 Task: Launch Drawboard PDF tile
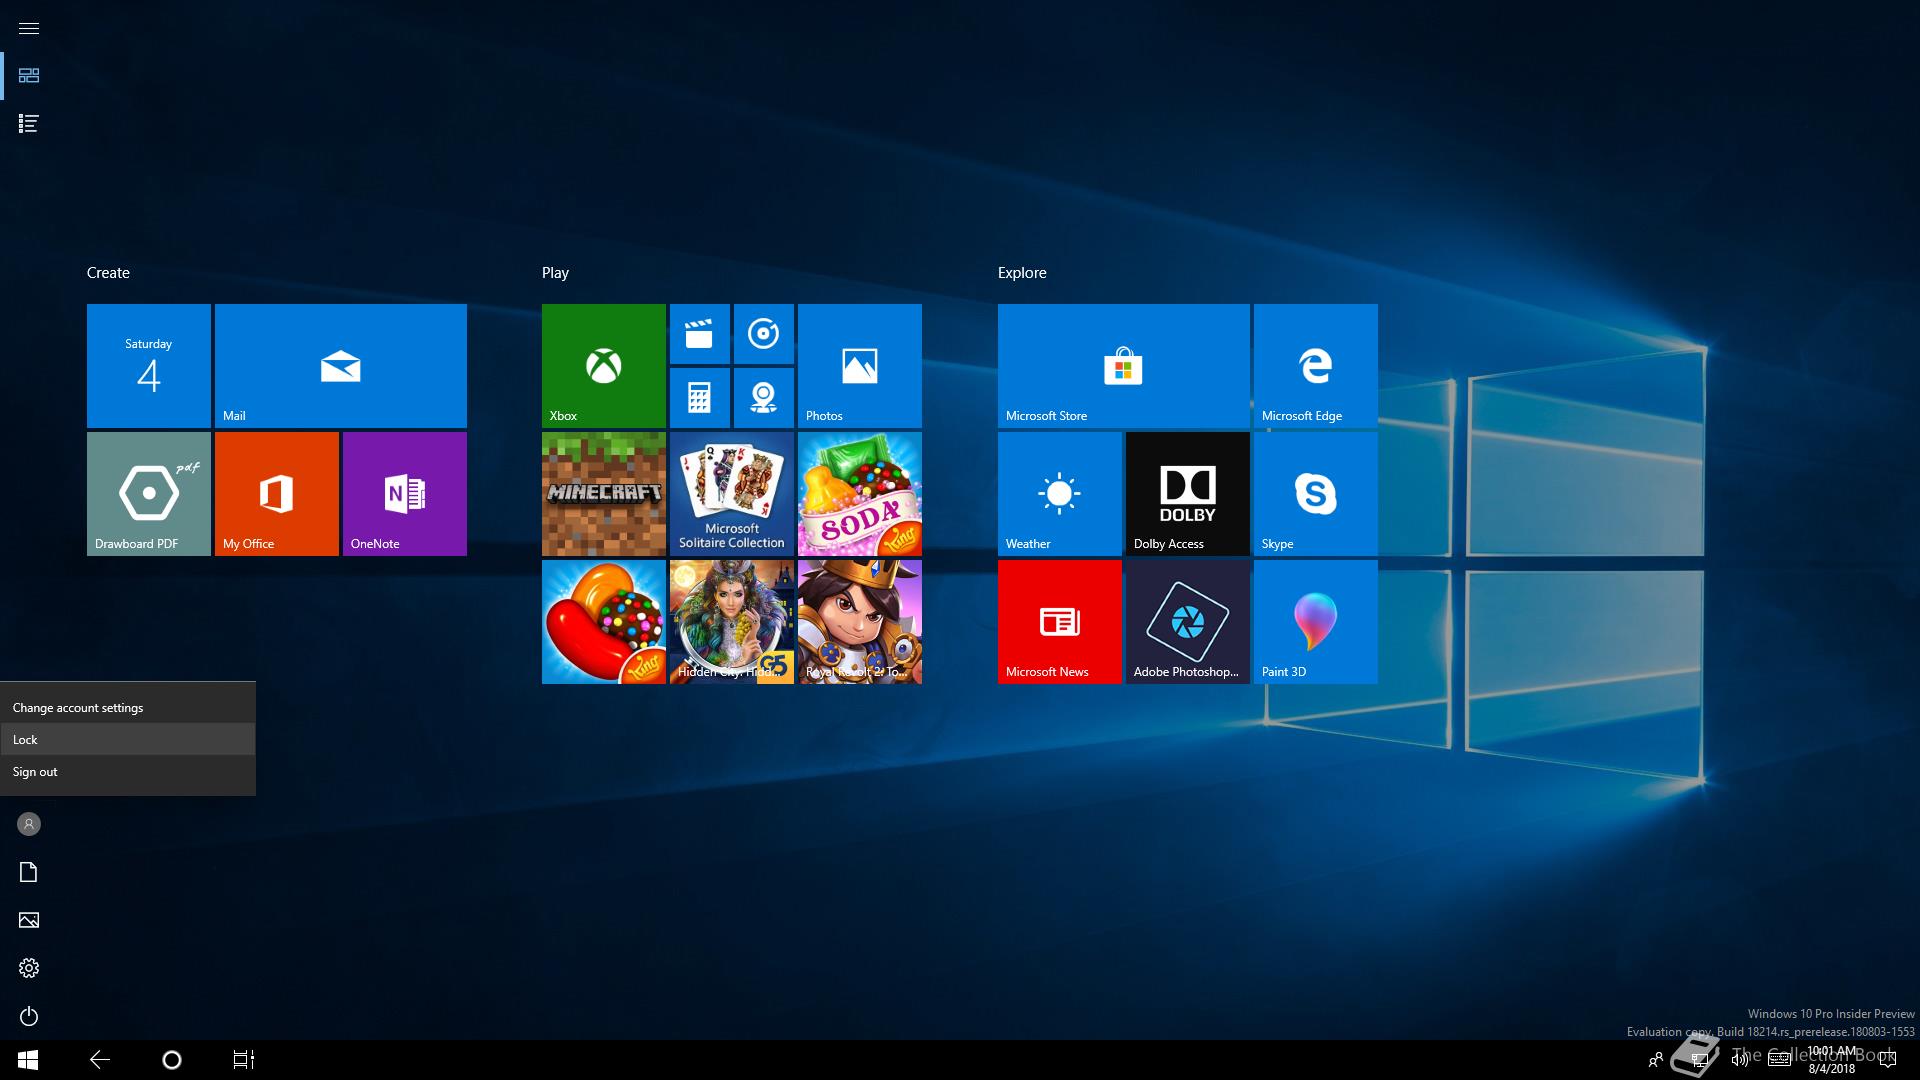coord(149,494)
